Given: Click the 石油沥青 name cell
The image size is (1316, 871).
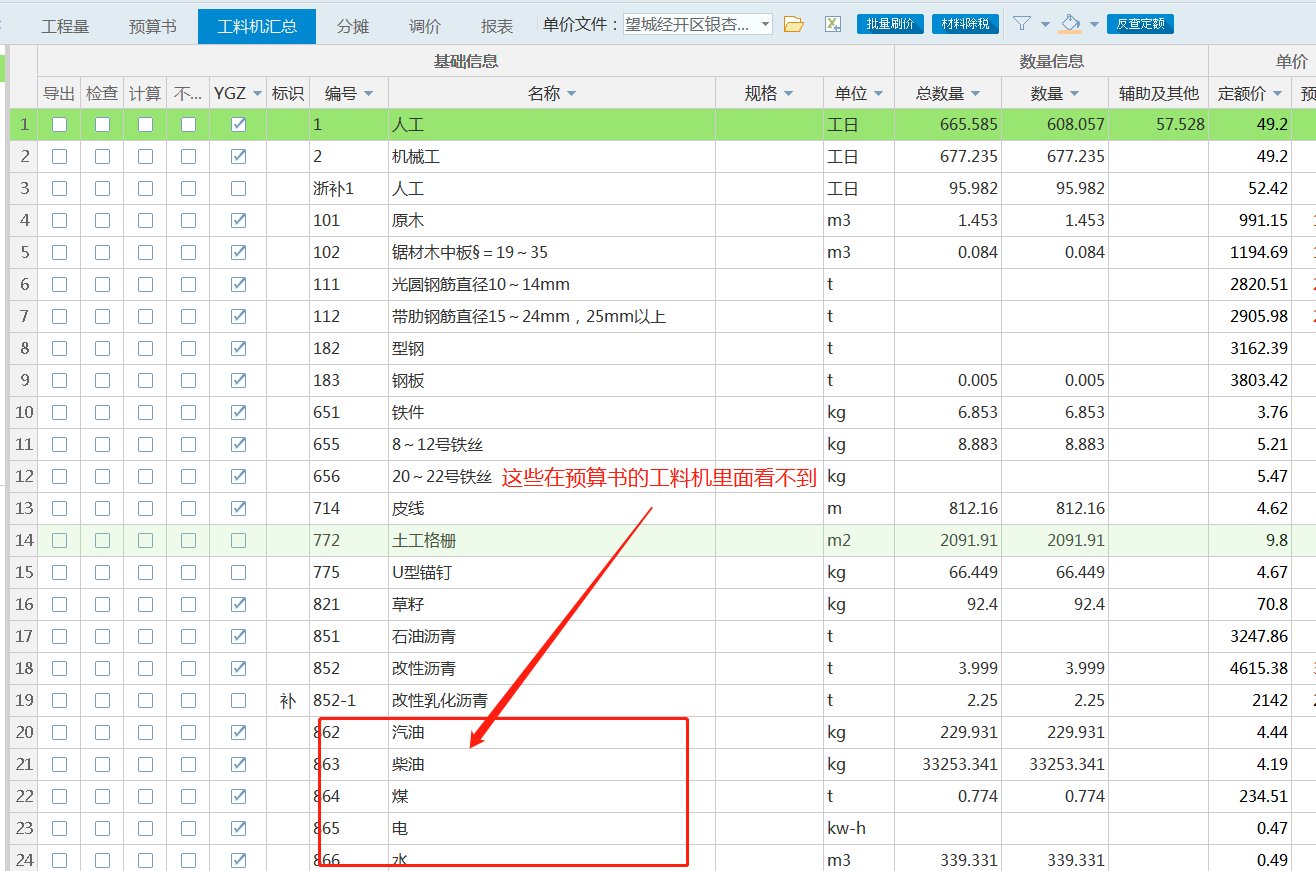Looking at the screenshot, I should point(552,637).
